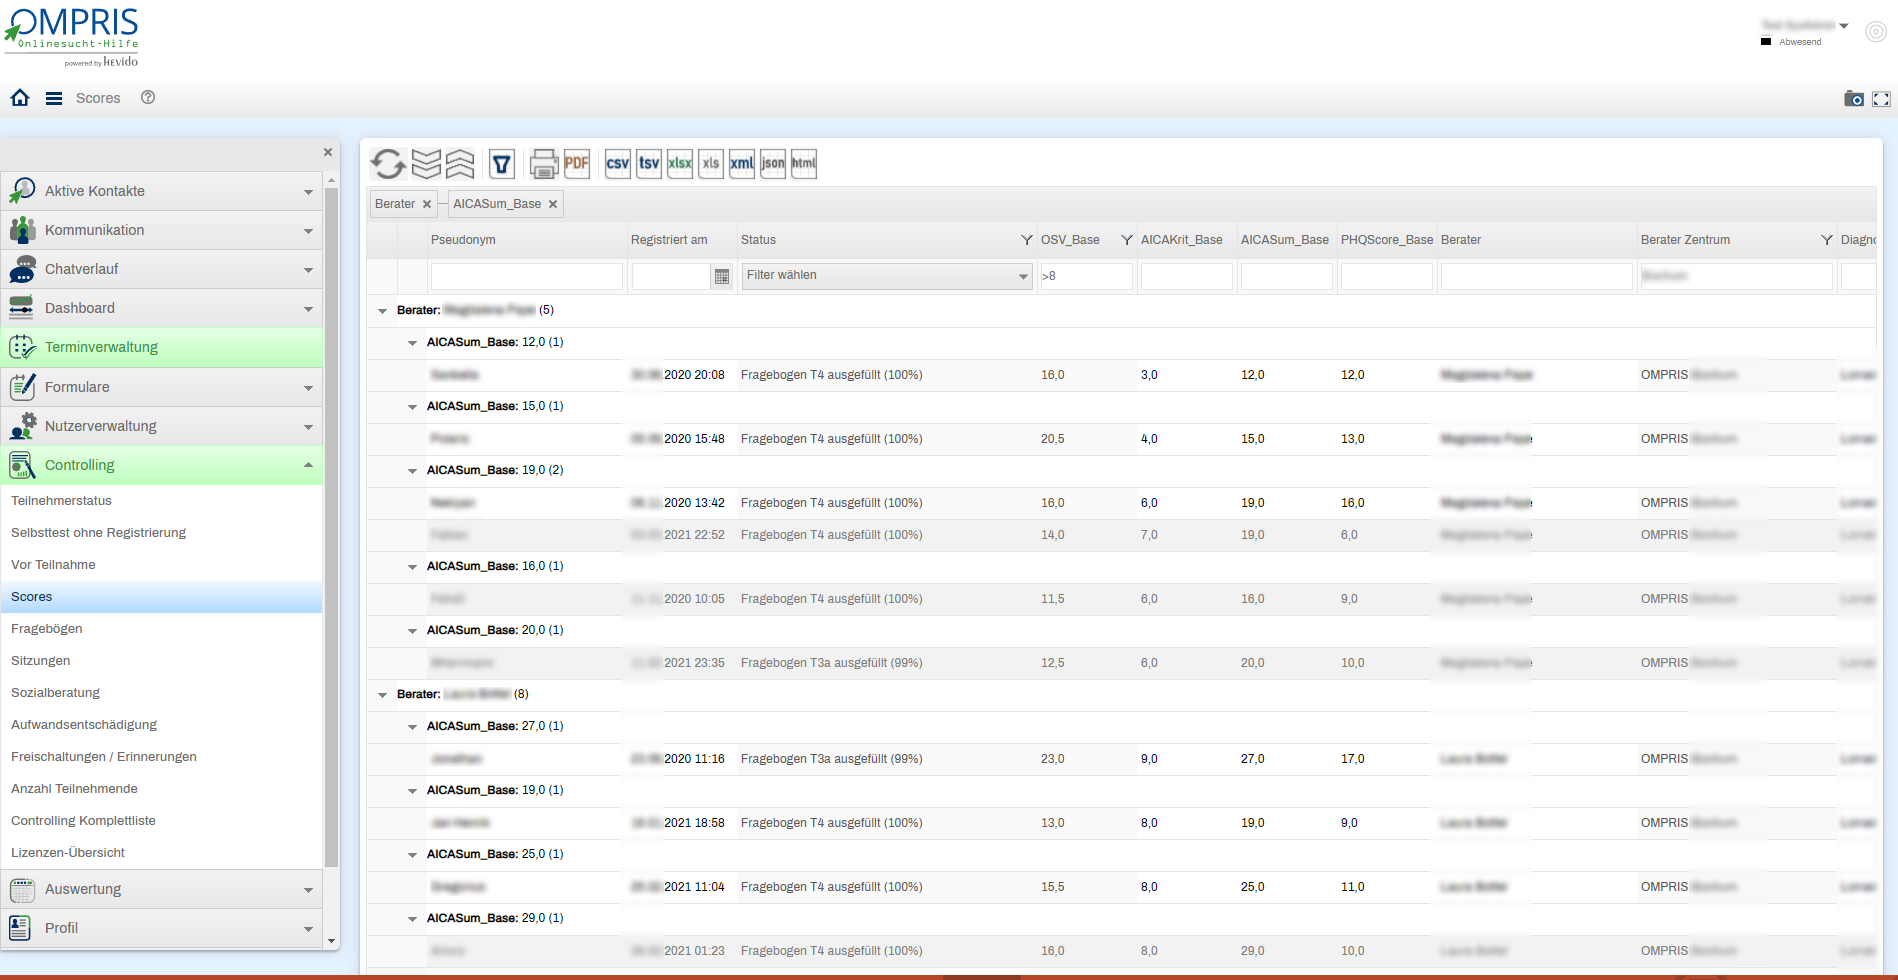Print the table

544,163
